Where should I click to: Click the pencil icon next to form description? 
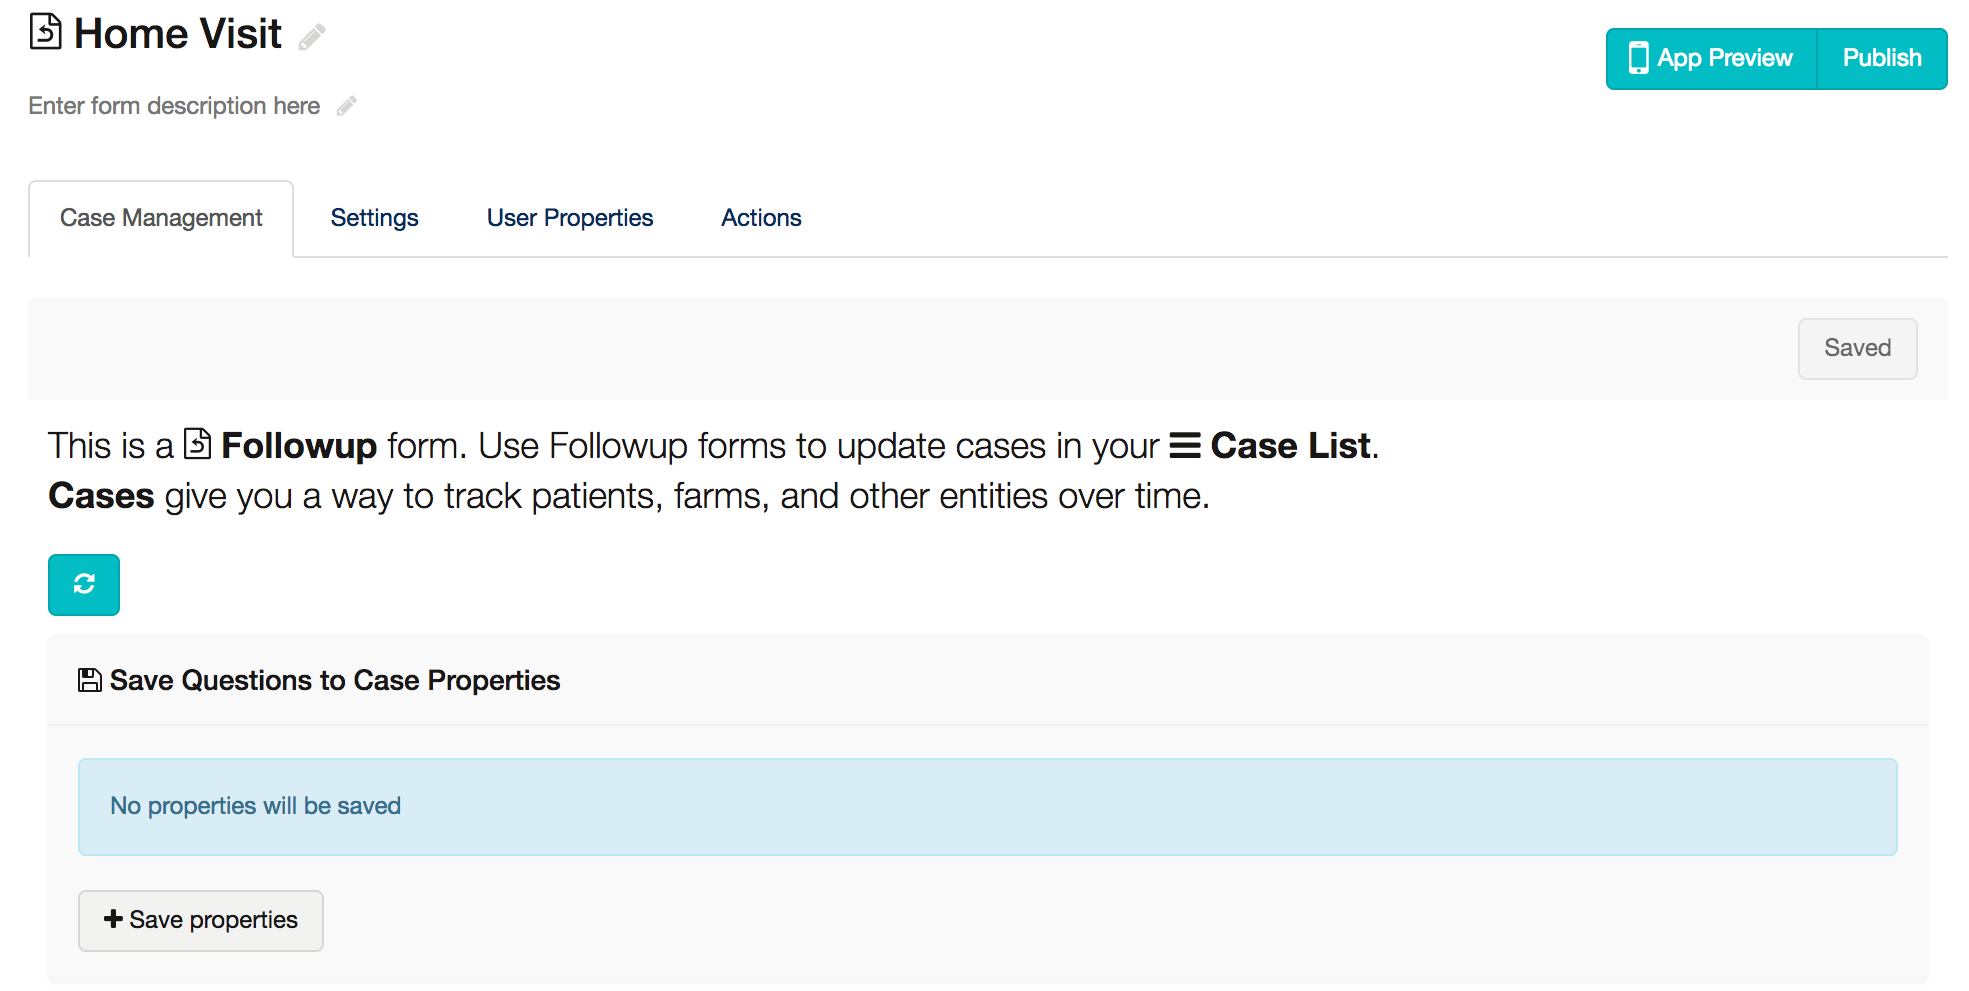[347, 106]
